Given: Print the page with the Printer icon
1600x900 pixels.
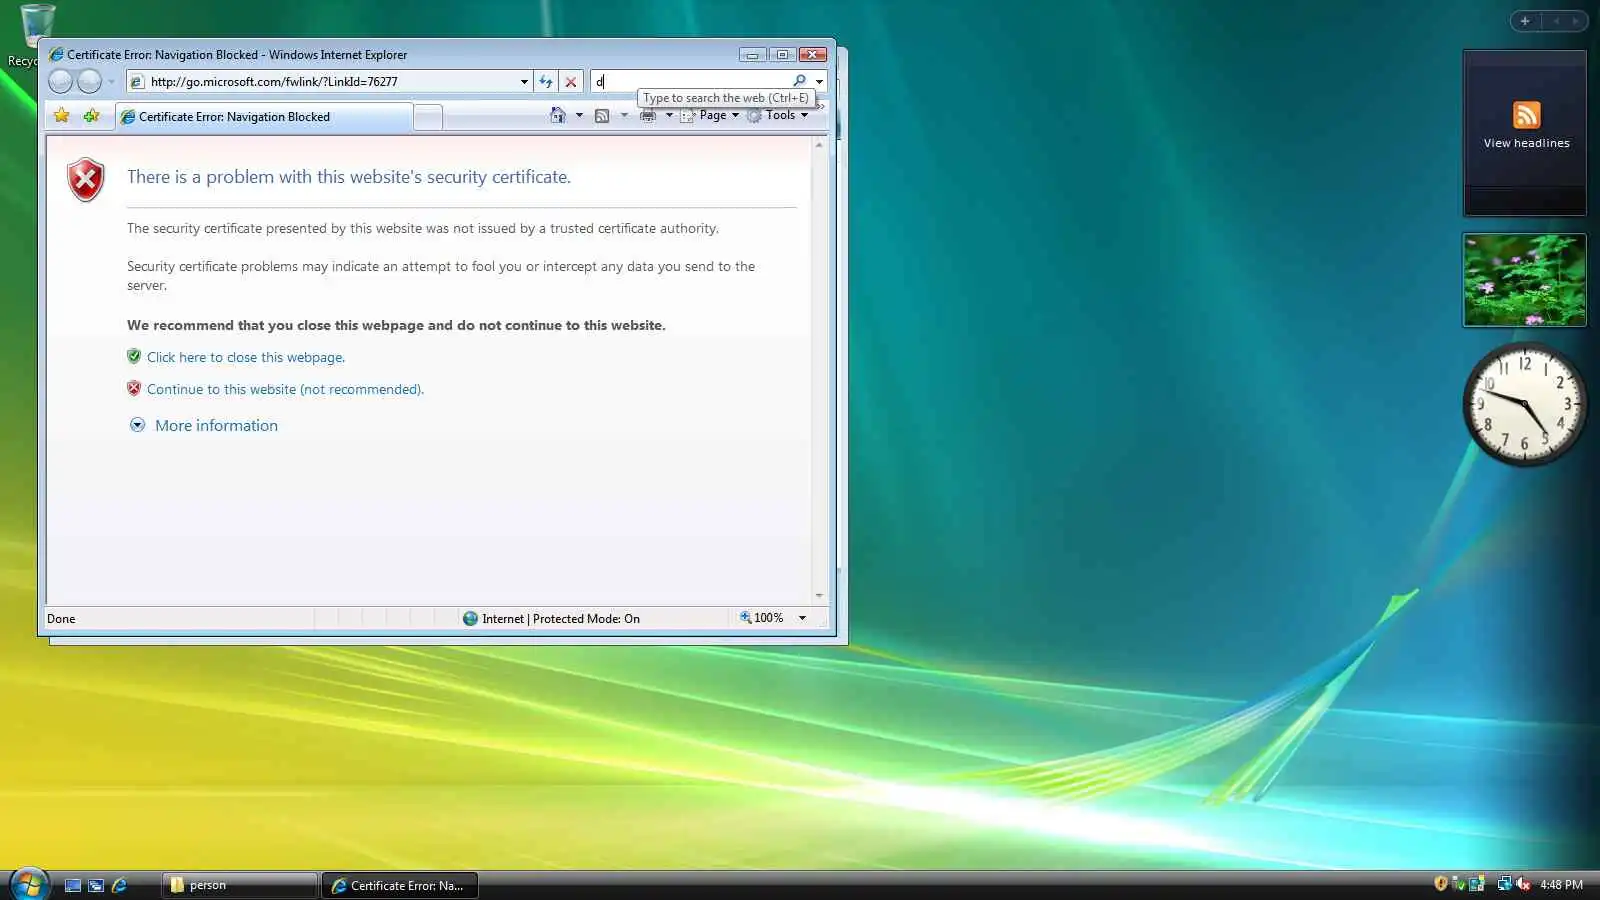Looking at the screenshot, I should click(648, 115).
